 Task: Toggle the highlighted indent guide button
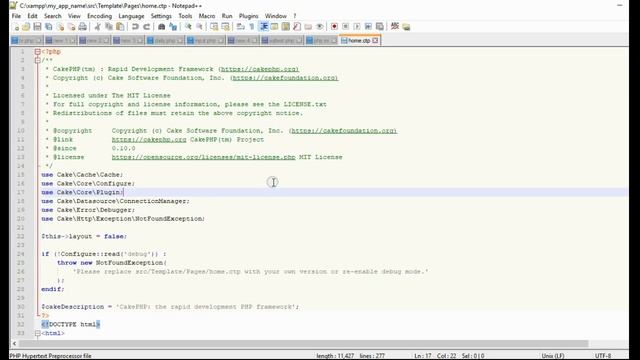(x=263, y=27)
